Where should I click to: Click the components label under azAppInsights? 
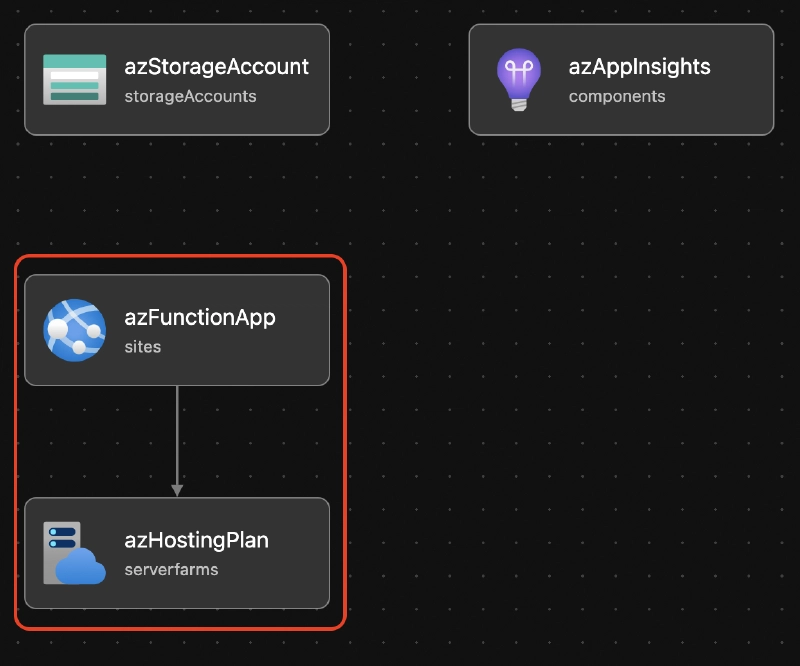618,96
